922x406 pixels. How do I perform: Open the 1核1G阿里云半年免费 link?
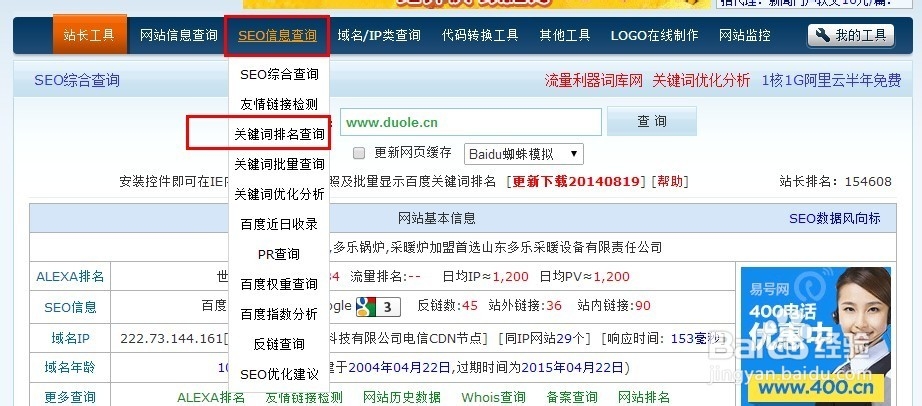[831, 81]
